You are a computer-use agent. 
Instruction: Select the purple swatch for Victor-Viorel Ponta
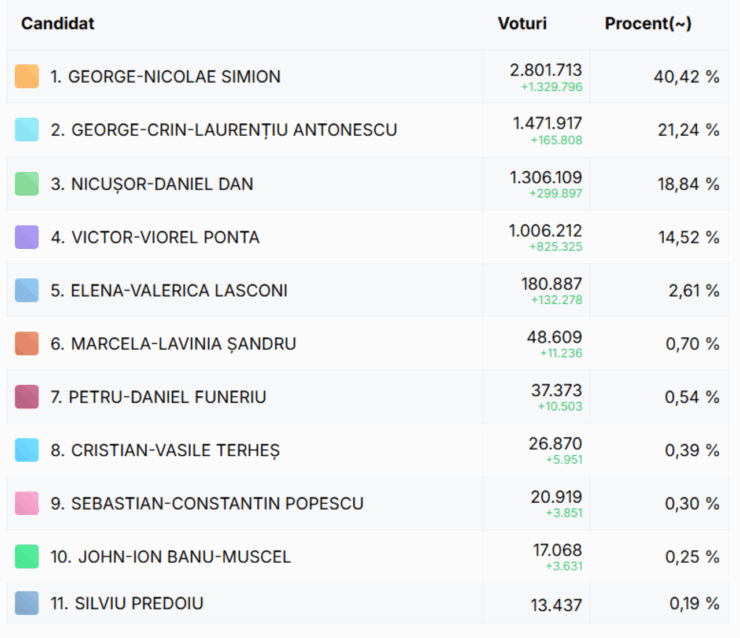point(27,237)
